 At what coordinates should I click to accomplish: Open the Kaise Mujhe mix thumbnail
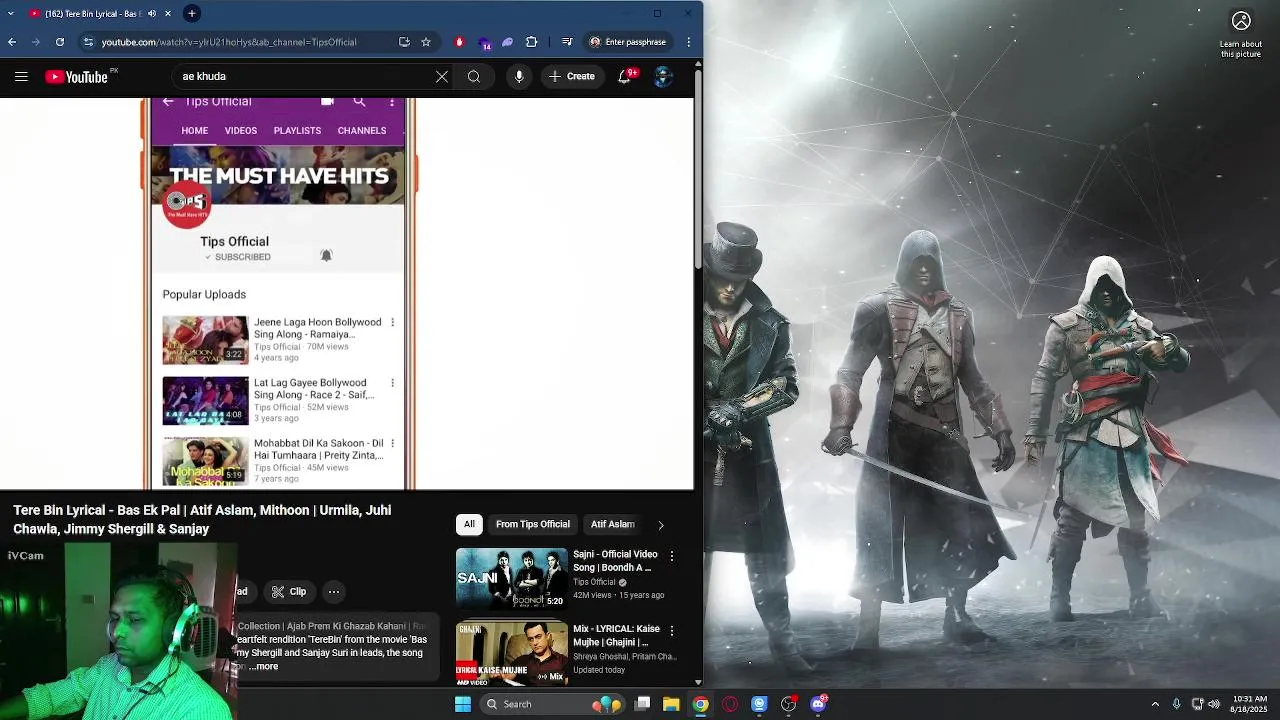(x=511, y=654)
